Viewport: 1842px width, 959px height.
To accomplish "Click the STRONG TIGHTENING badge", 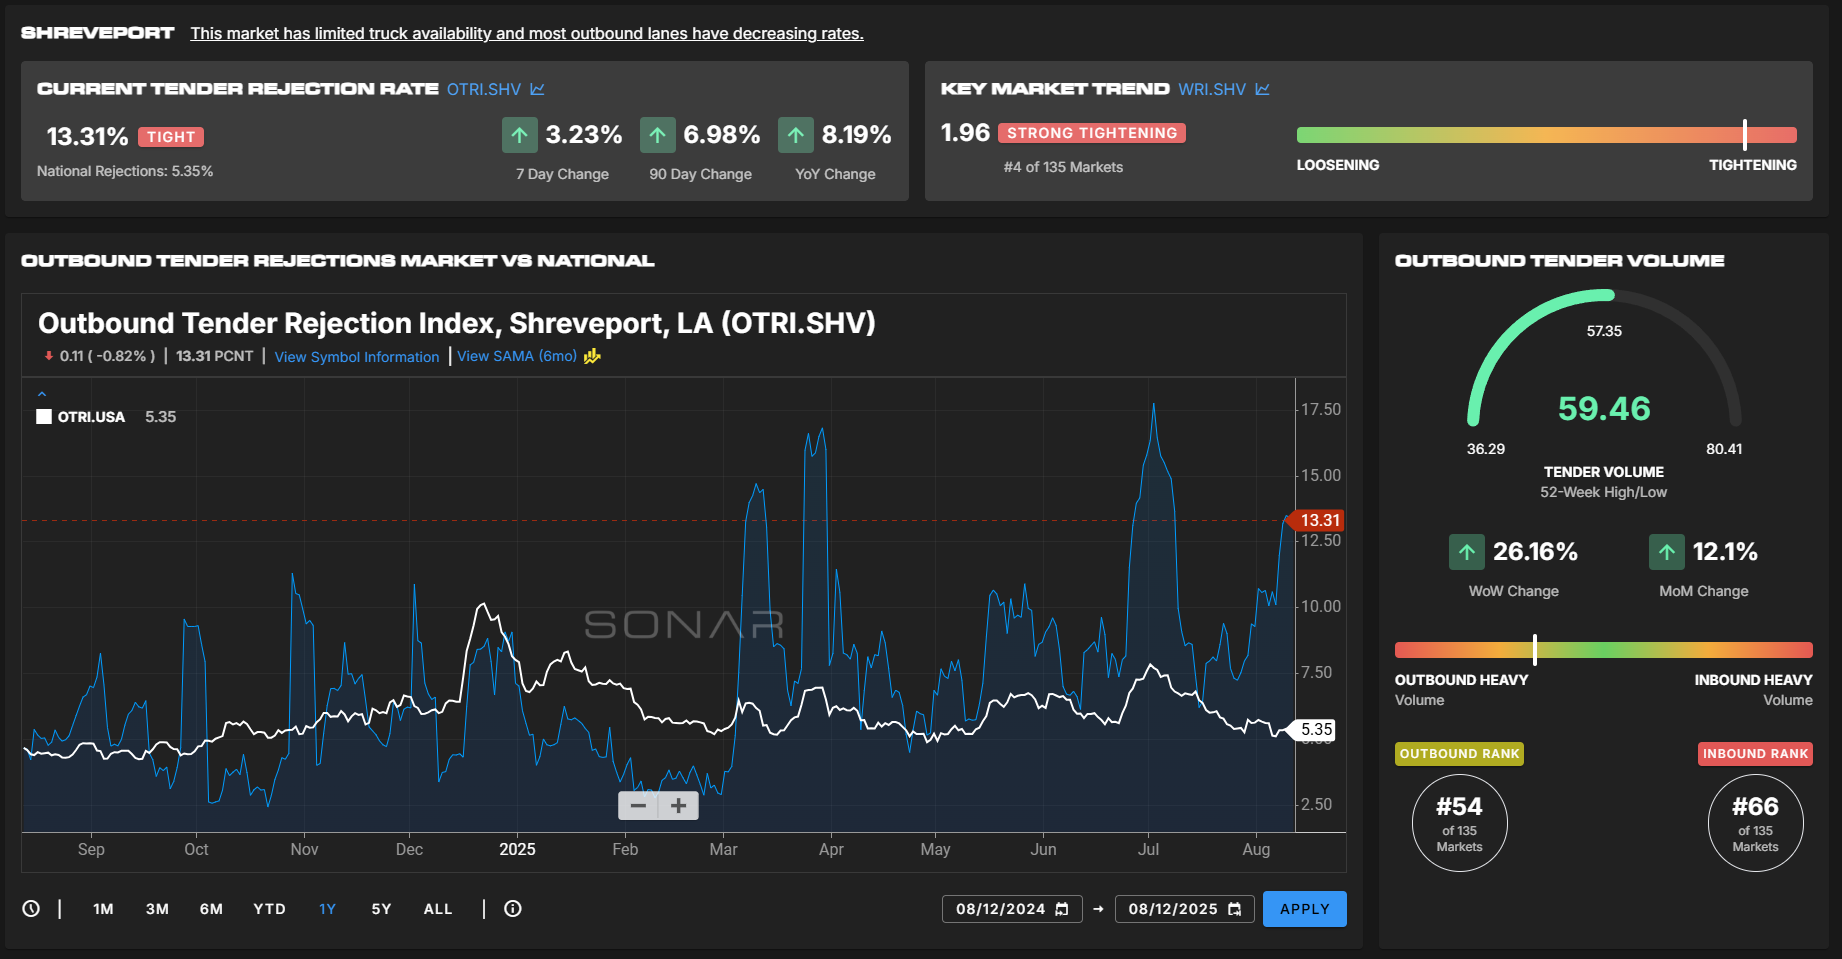I will 1092,133.
